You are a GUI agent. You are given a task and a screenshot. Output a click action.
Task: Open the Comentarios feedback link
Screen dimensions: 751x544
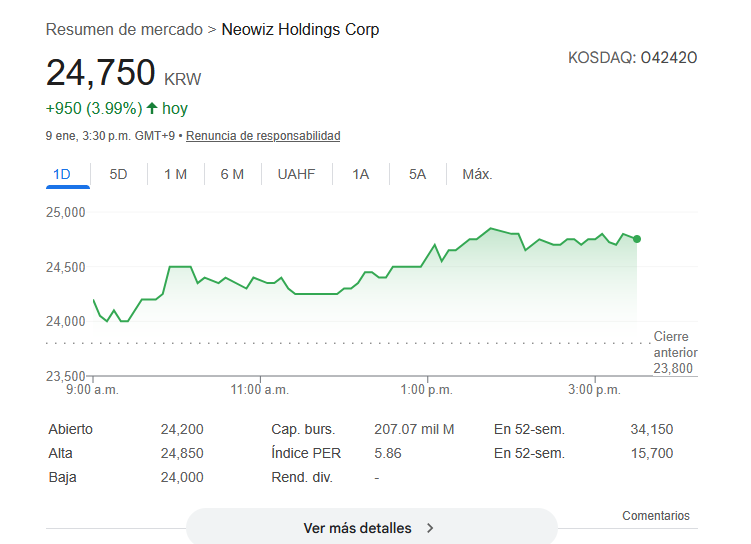656,516
